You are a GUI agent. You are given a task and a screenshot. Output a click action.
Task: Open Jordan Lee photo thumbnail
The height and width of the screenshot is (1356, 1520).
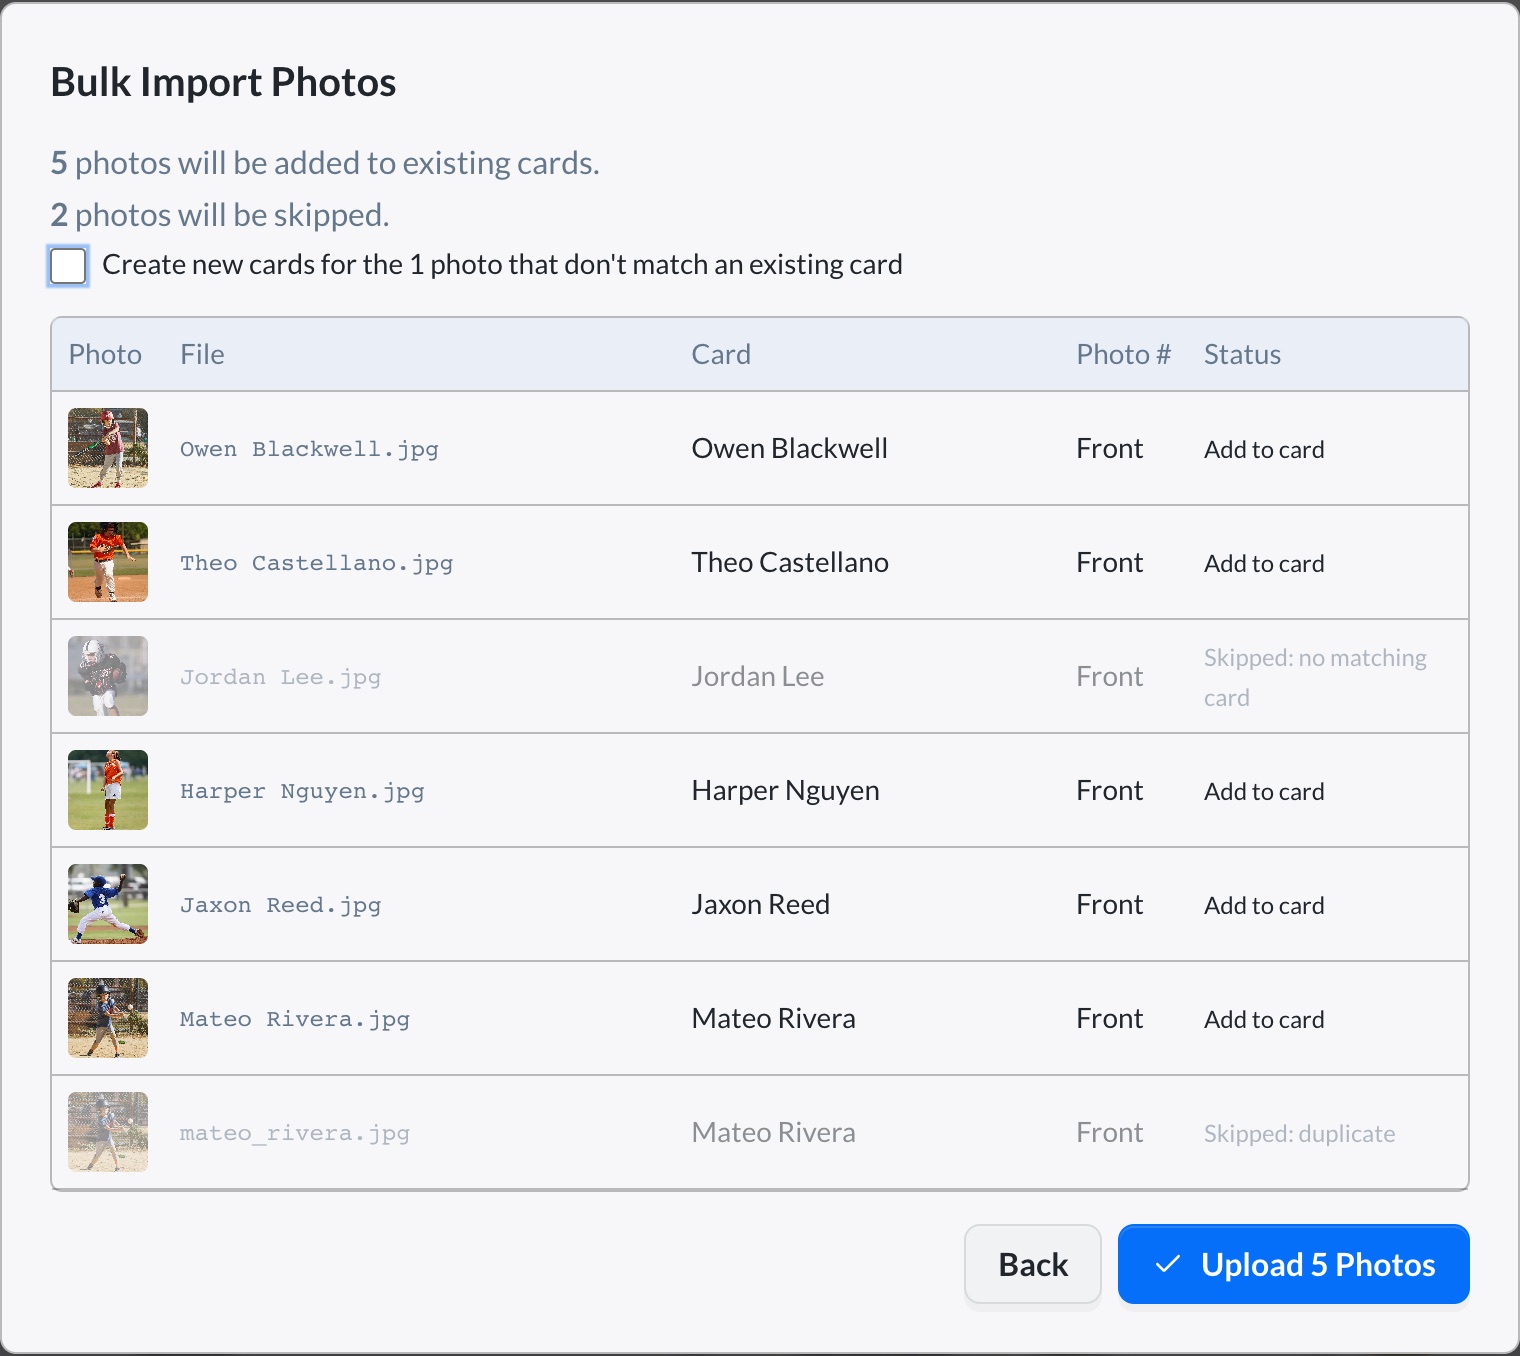click(x=108, y=676)
